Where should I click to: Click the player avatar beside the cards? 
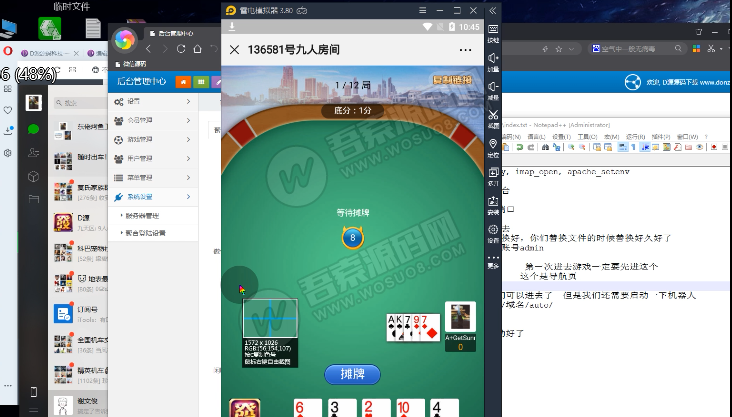tap(460, 317)
